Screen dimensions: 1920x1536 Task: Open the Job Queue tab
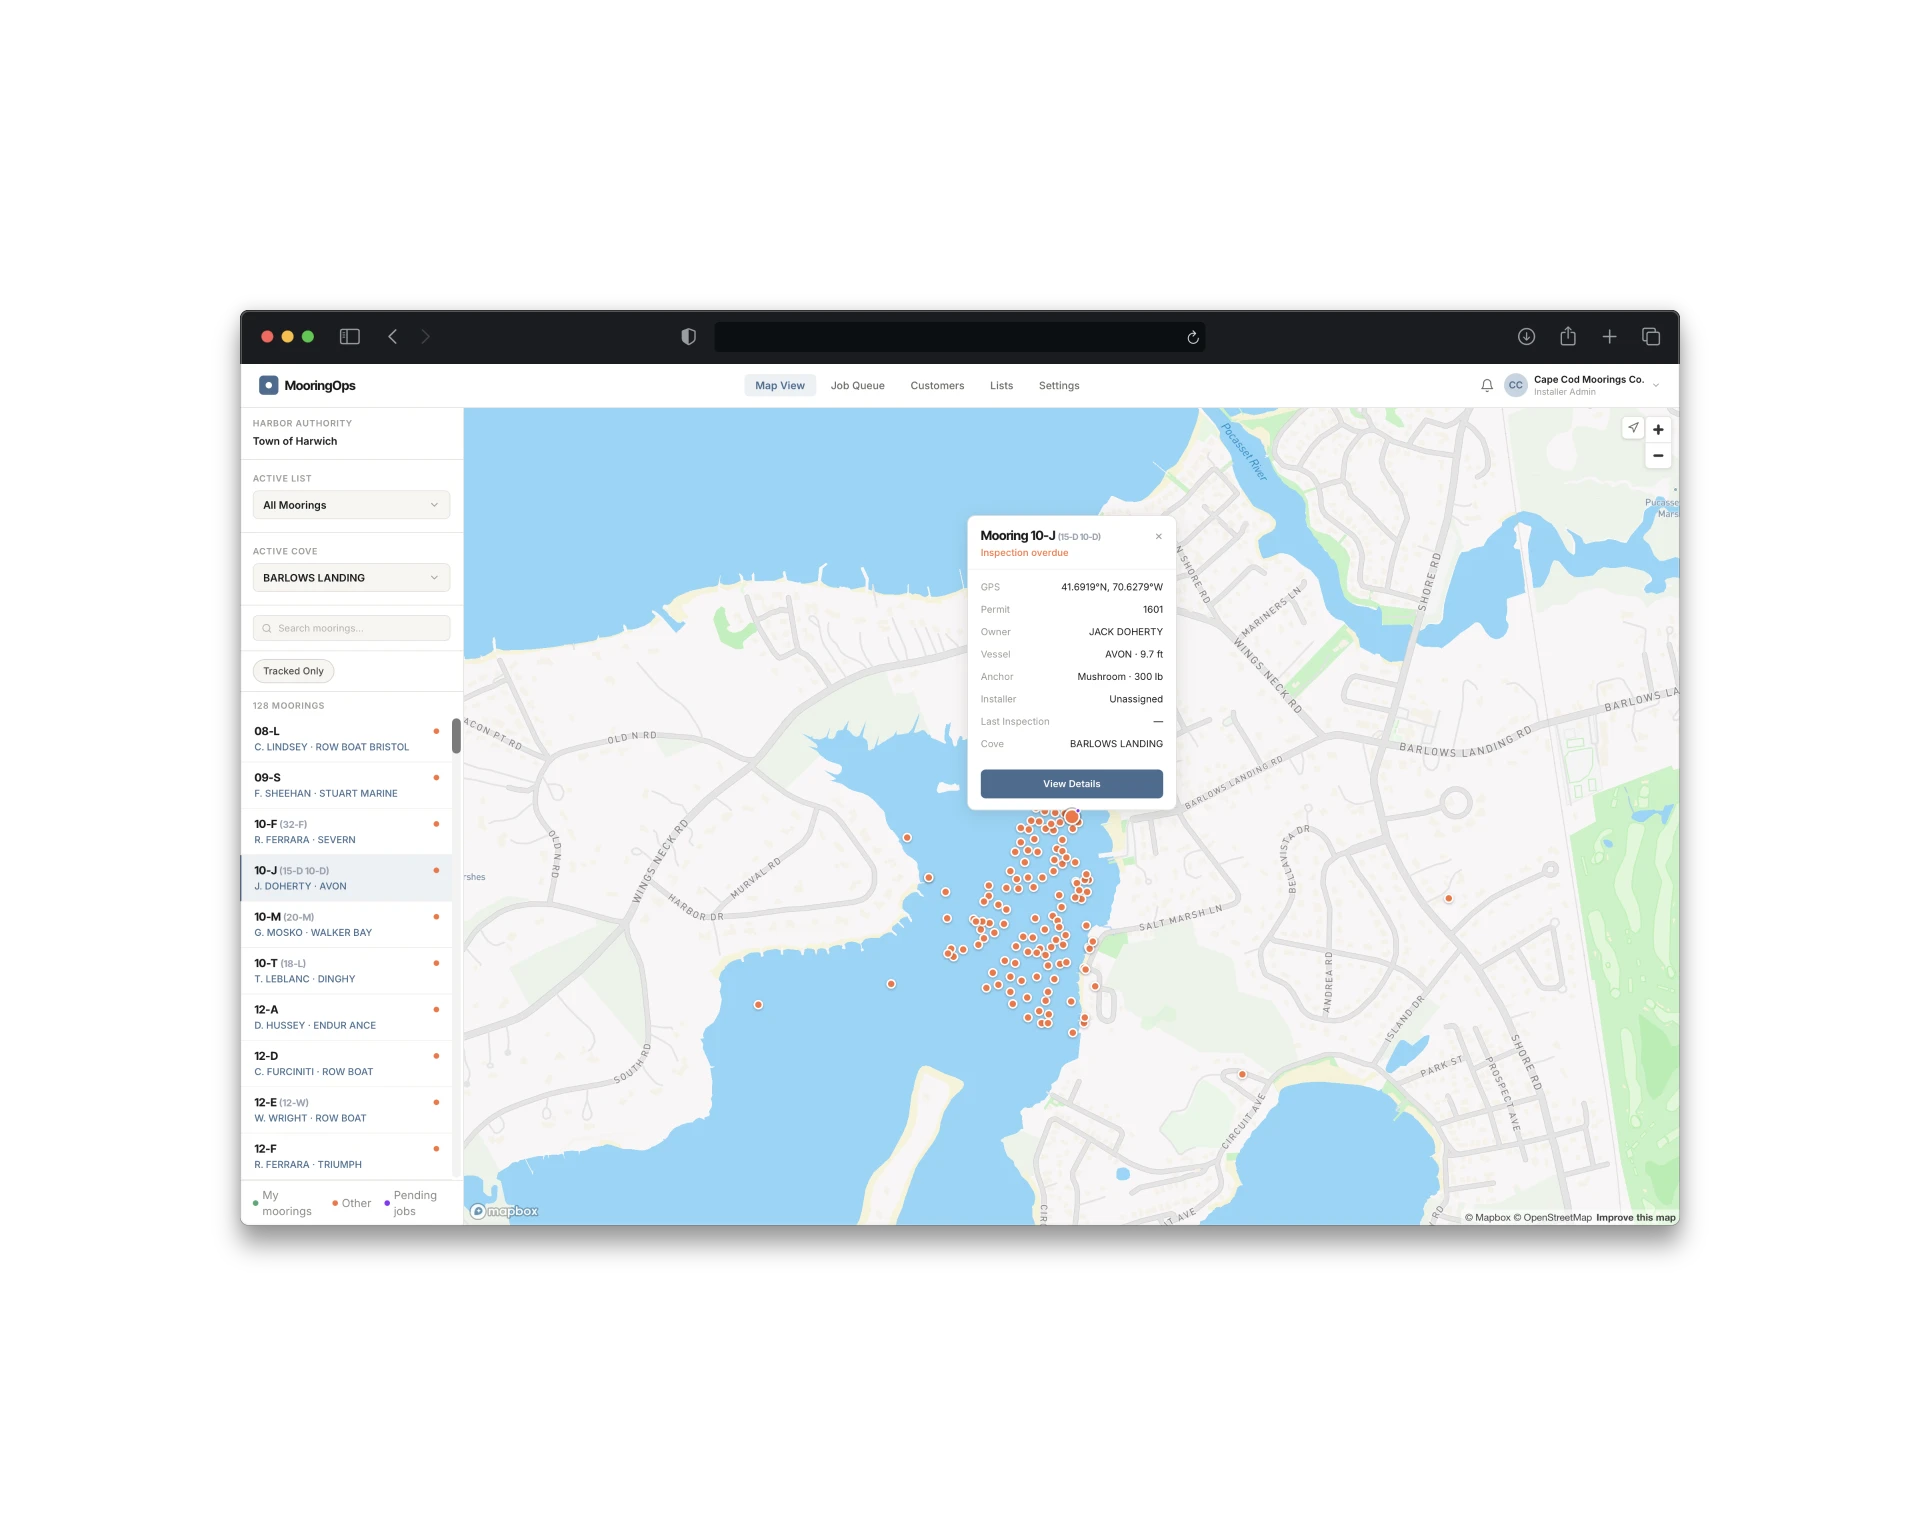click(857, 385)
